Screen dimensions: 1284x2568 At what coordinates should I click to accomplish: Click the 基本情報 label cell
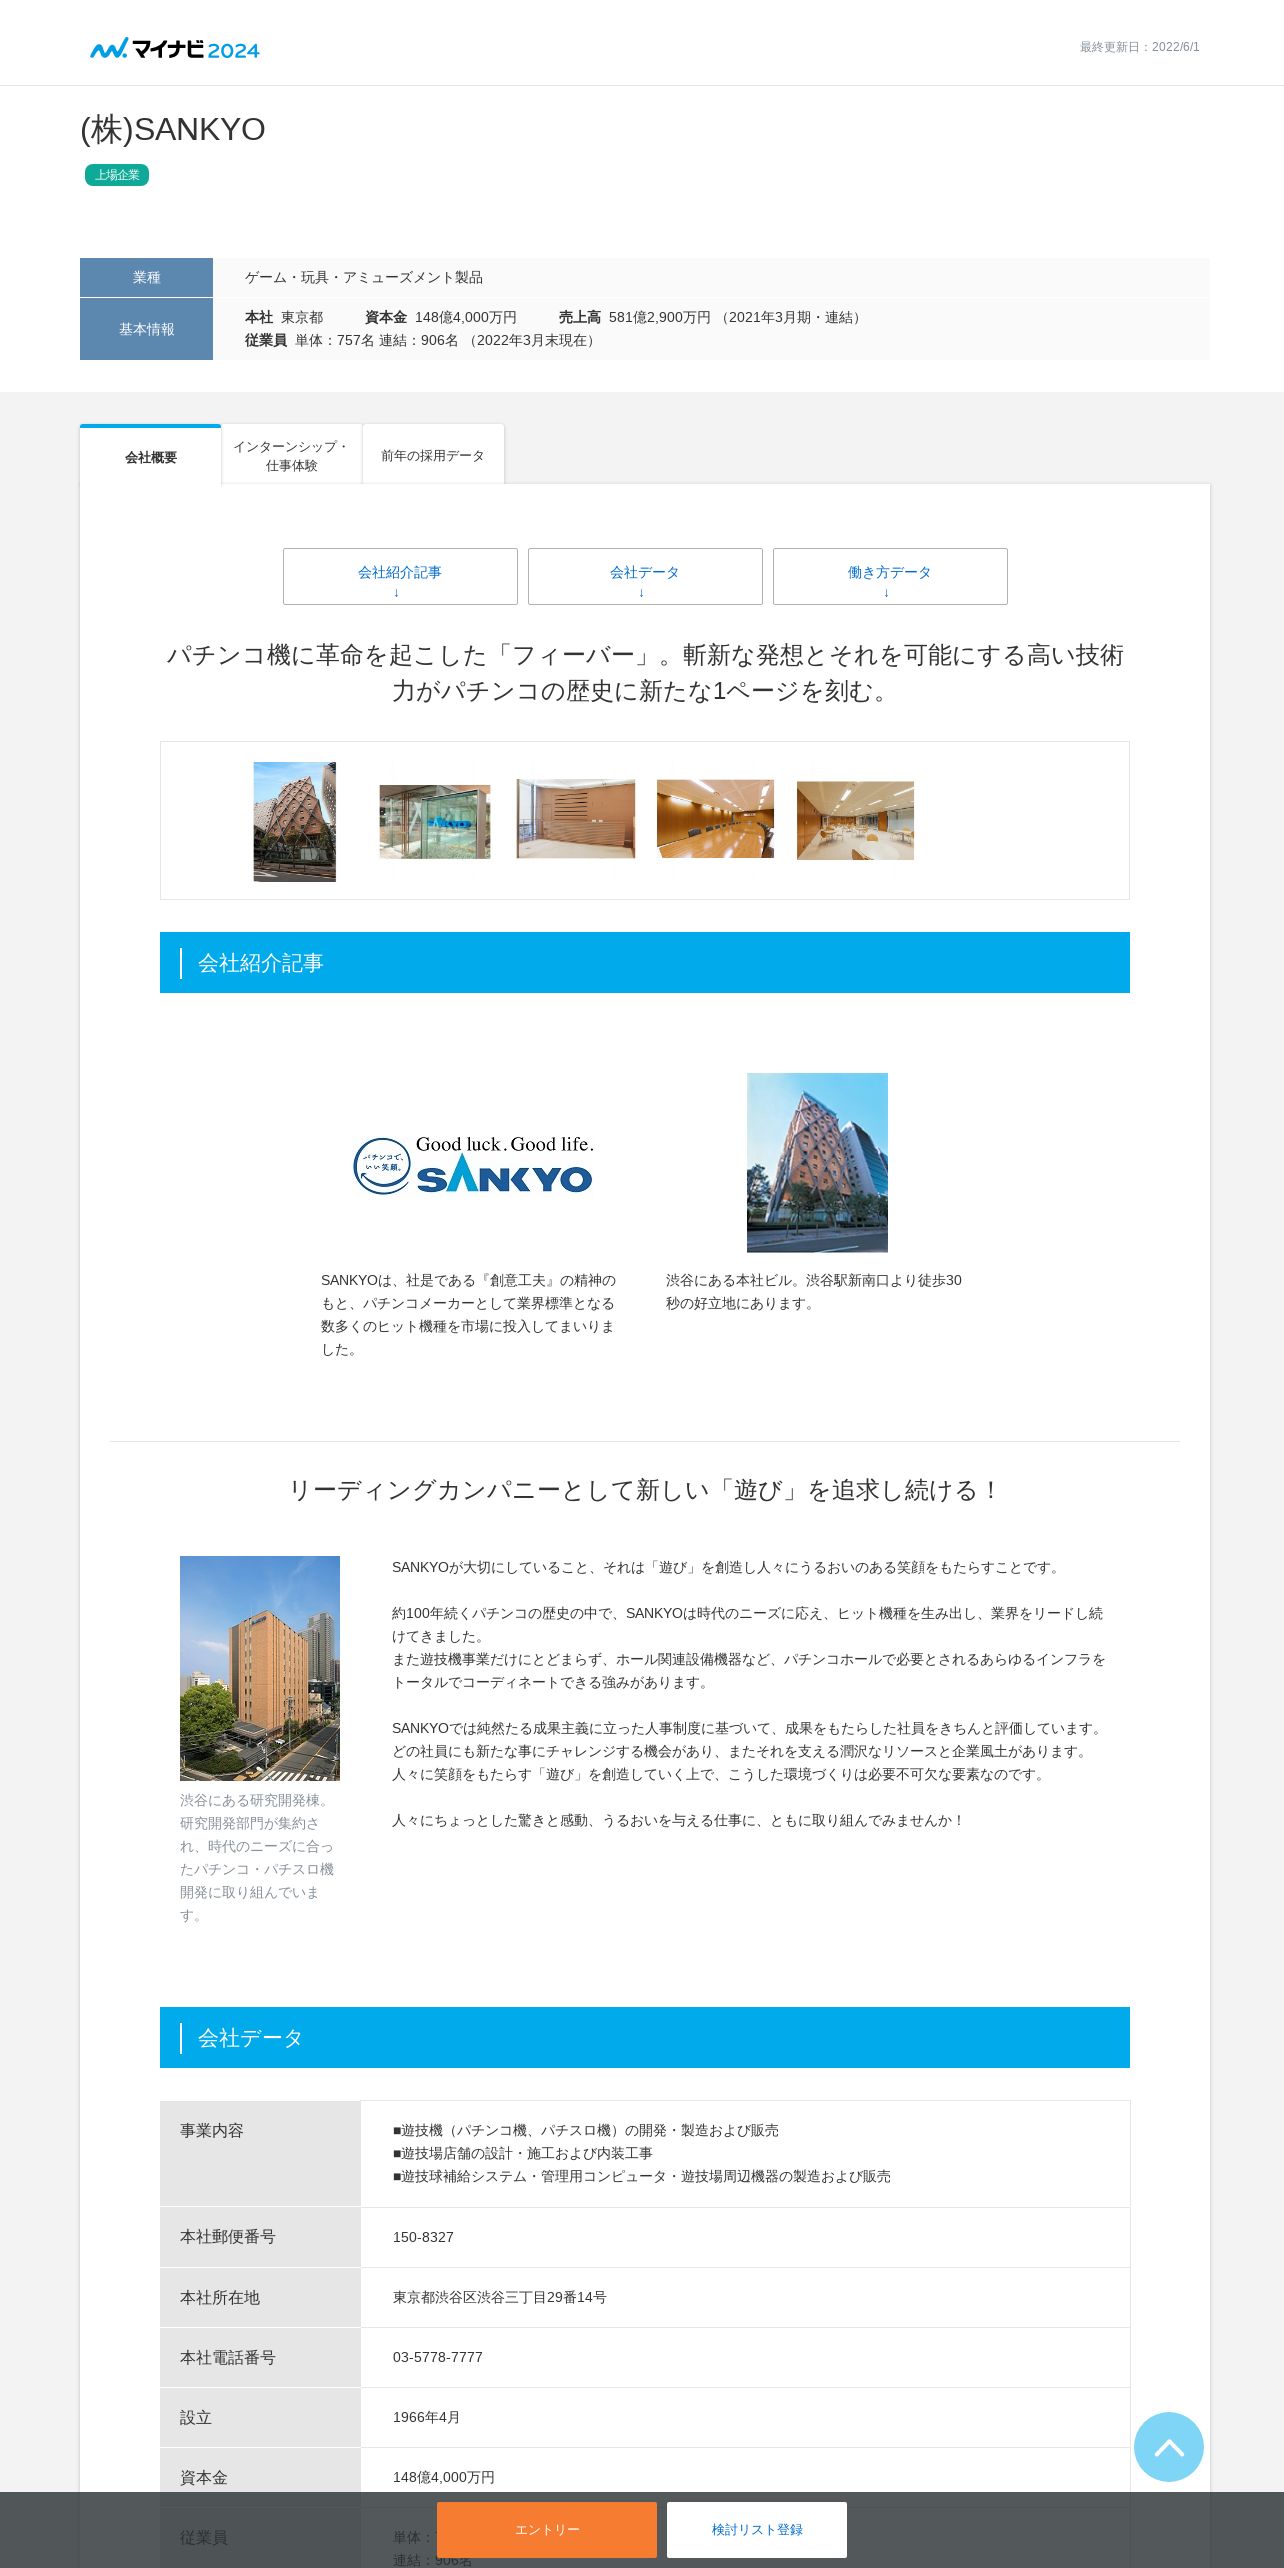coord(146,329)
